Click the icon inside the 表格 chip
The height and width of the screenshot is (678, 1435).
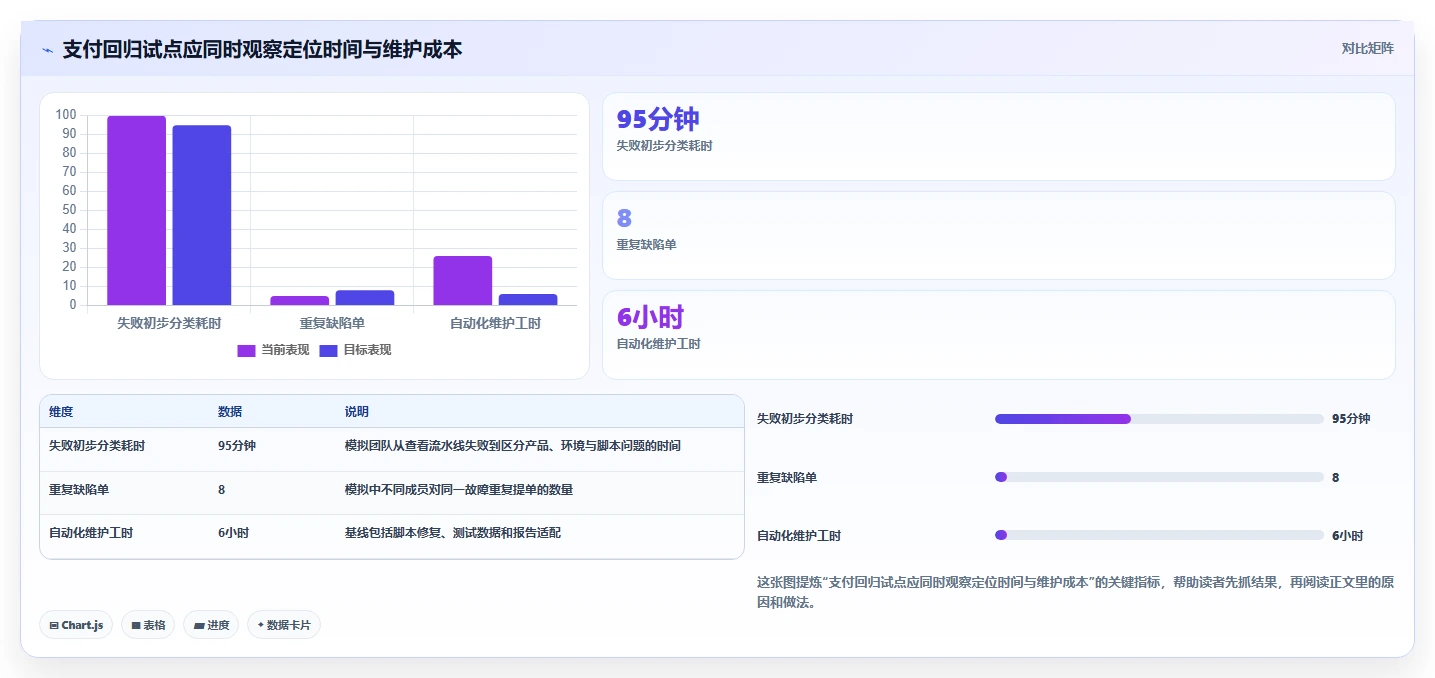click(x=136, y=625)
